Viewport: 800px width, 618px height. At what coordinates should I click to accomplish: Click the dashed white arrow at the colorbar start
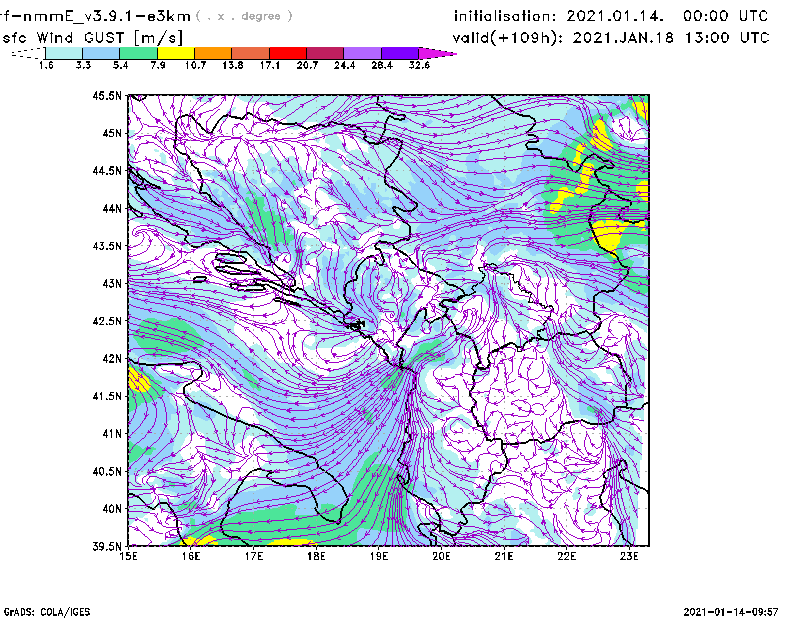[x=28, y=53]
